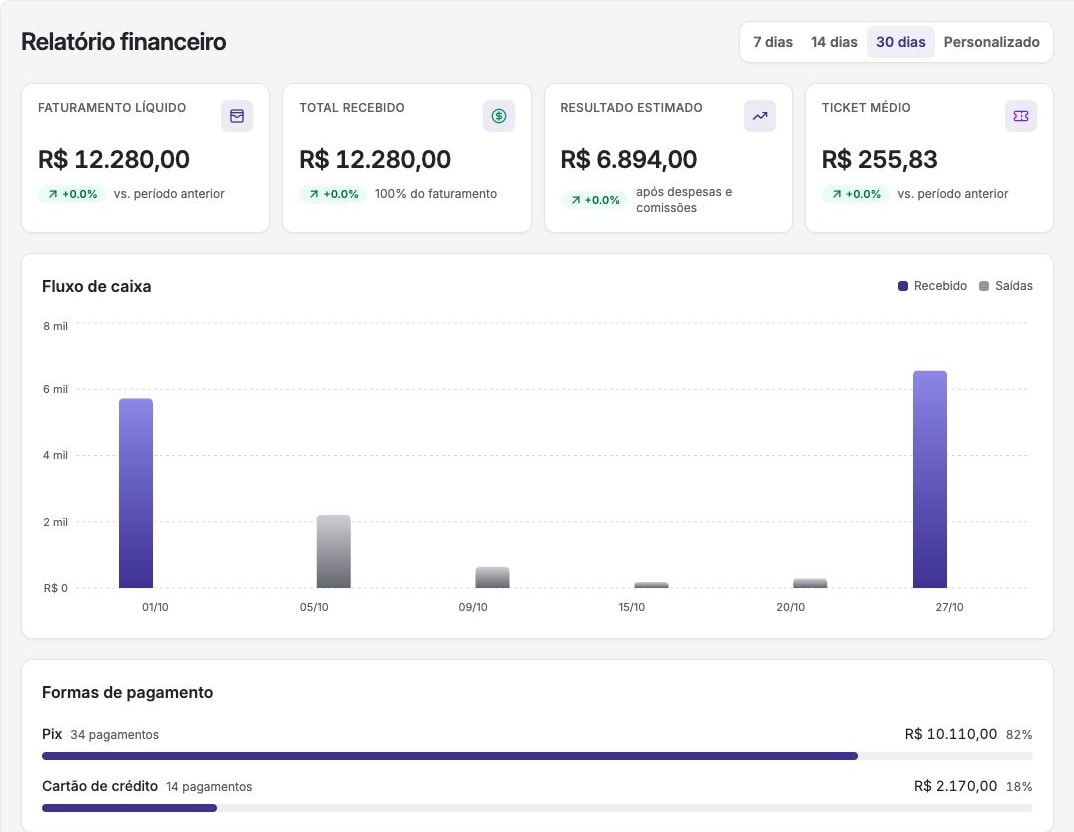Click the small Saídas bar at 15/10
Screen dimensions: 1074x832
[651, 585]
